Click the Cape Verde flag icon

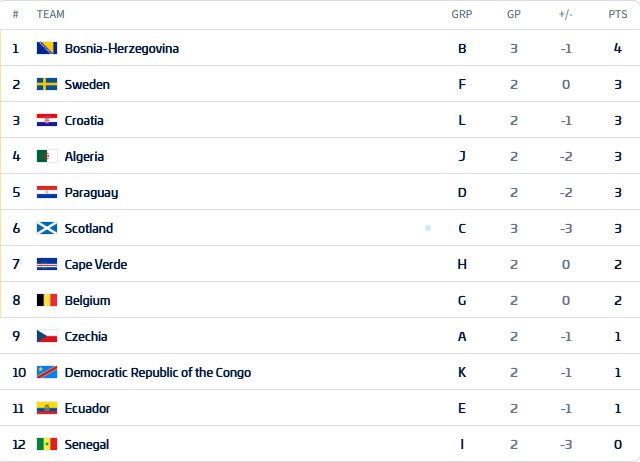point(47,264)
